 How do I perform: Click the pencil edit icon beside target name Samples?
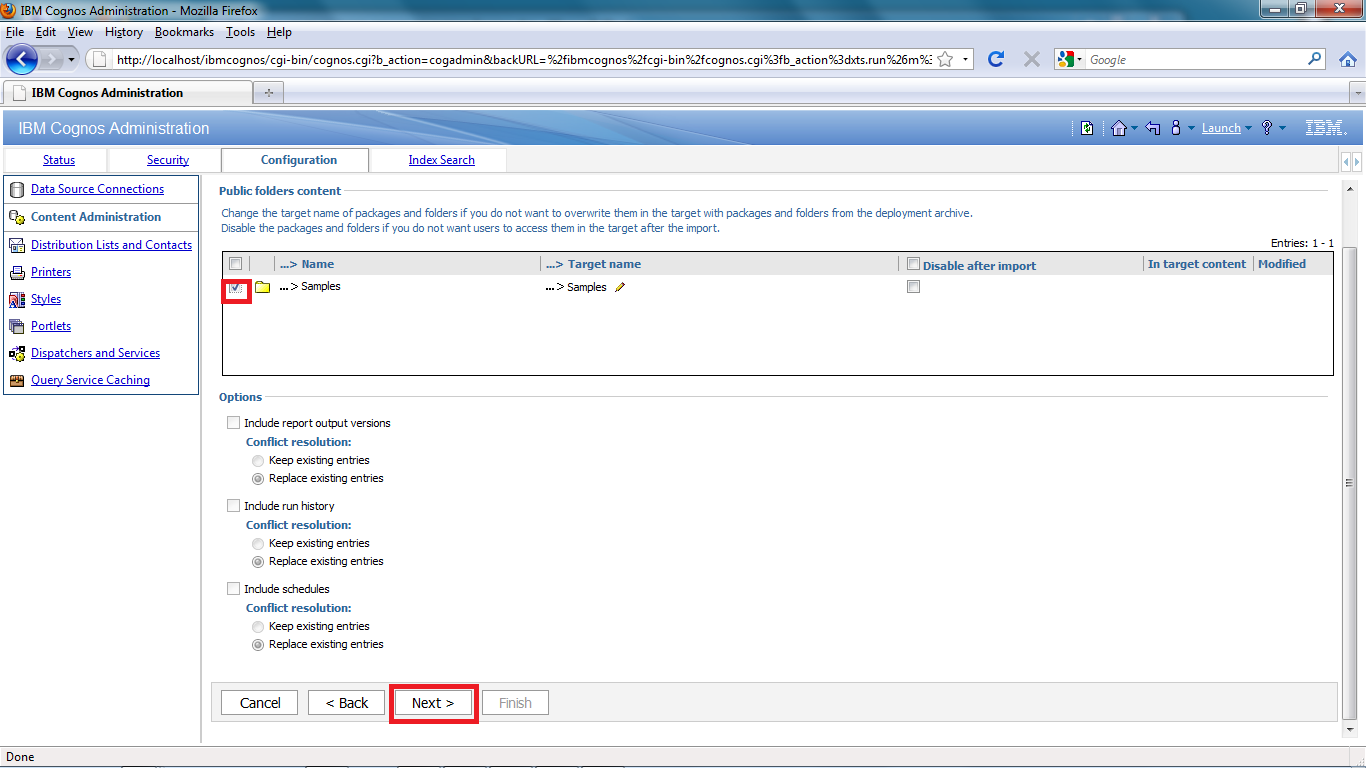click(620, 287)
